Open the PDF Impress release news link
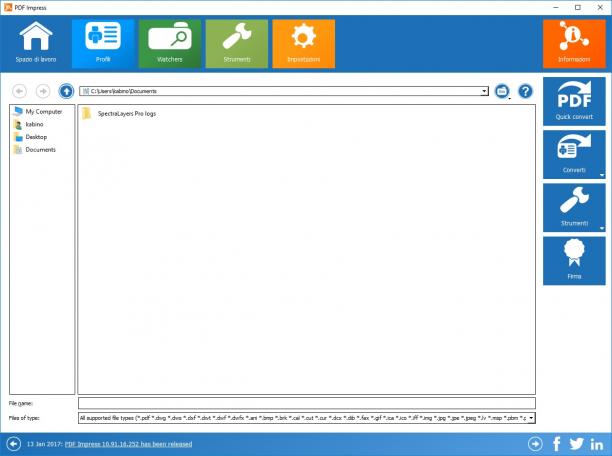Image resolution: width=612 pixels, height=456 pixels. [x=128, y=444]
